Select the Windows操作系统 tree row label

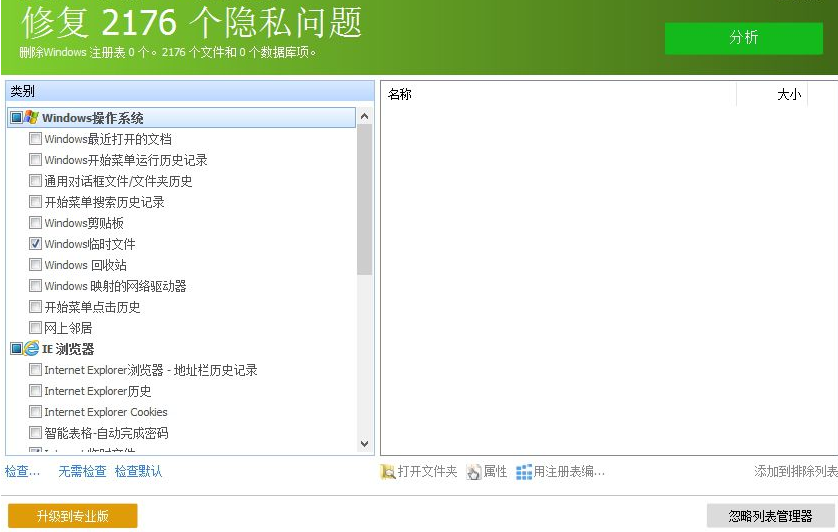92,118
